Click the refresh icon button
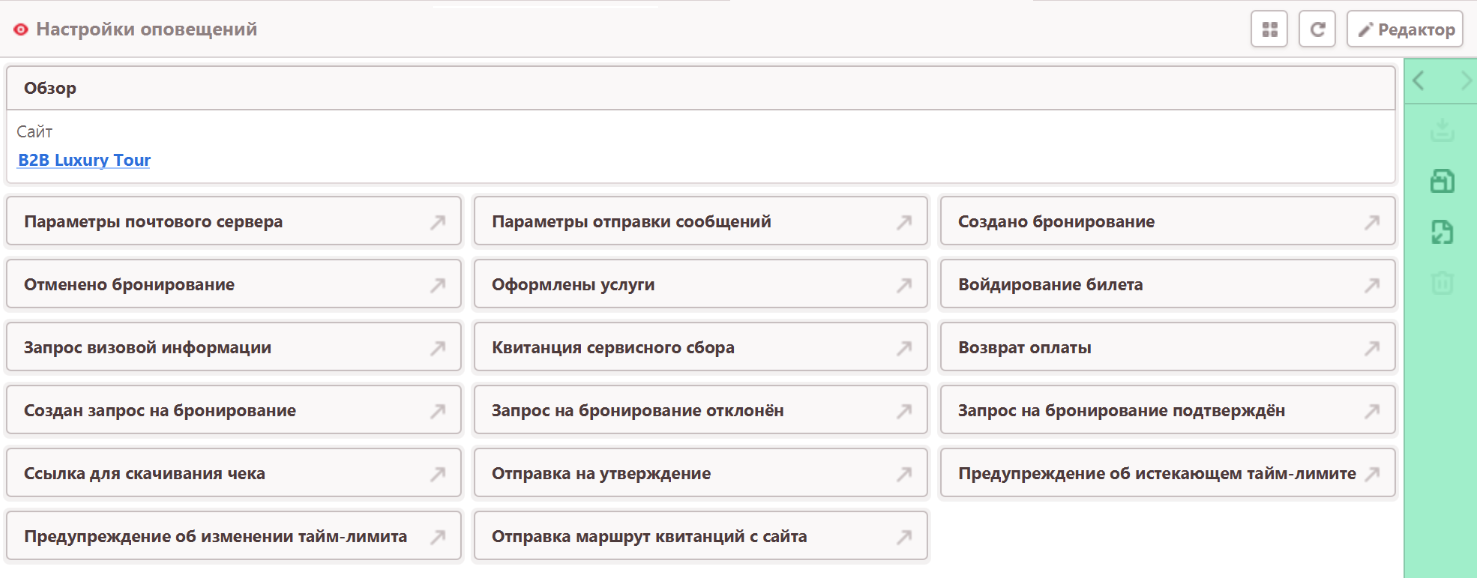This screenshot has width=1477, height=578. [1317, 30]
